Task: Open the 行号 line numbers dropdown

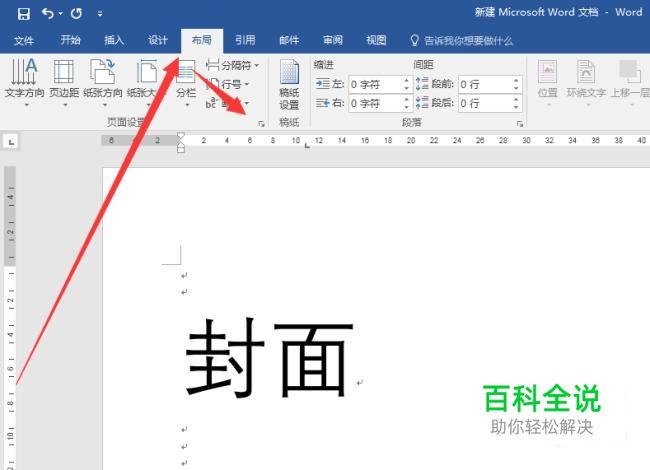Action: [228, 84]
